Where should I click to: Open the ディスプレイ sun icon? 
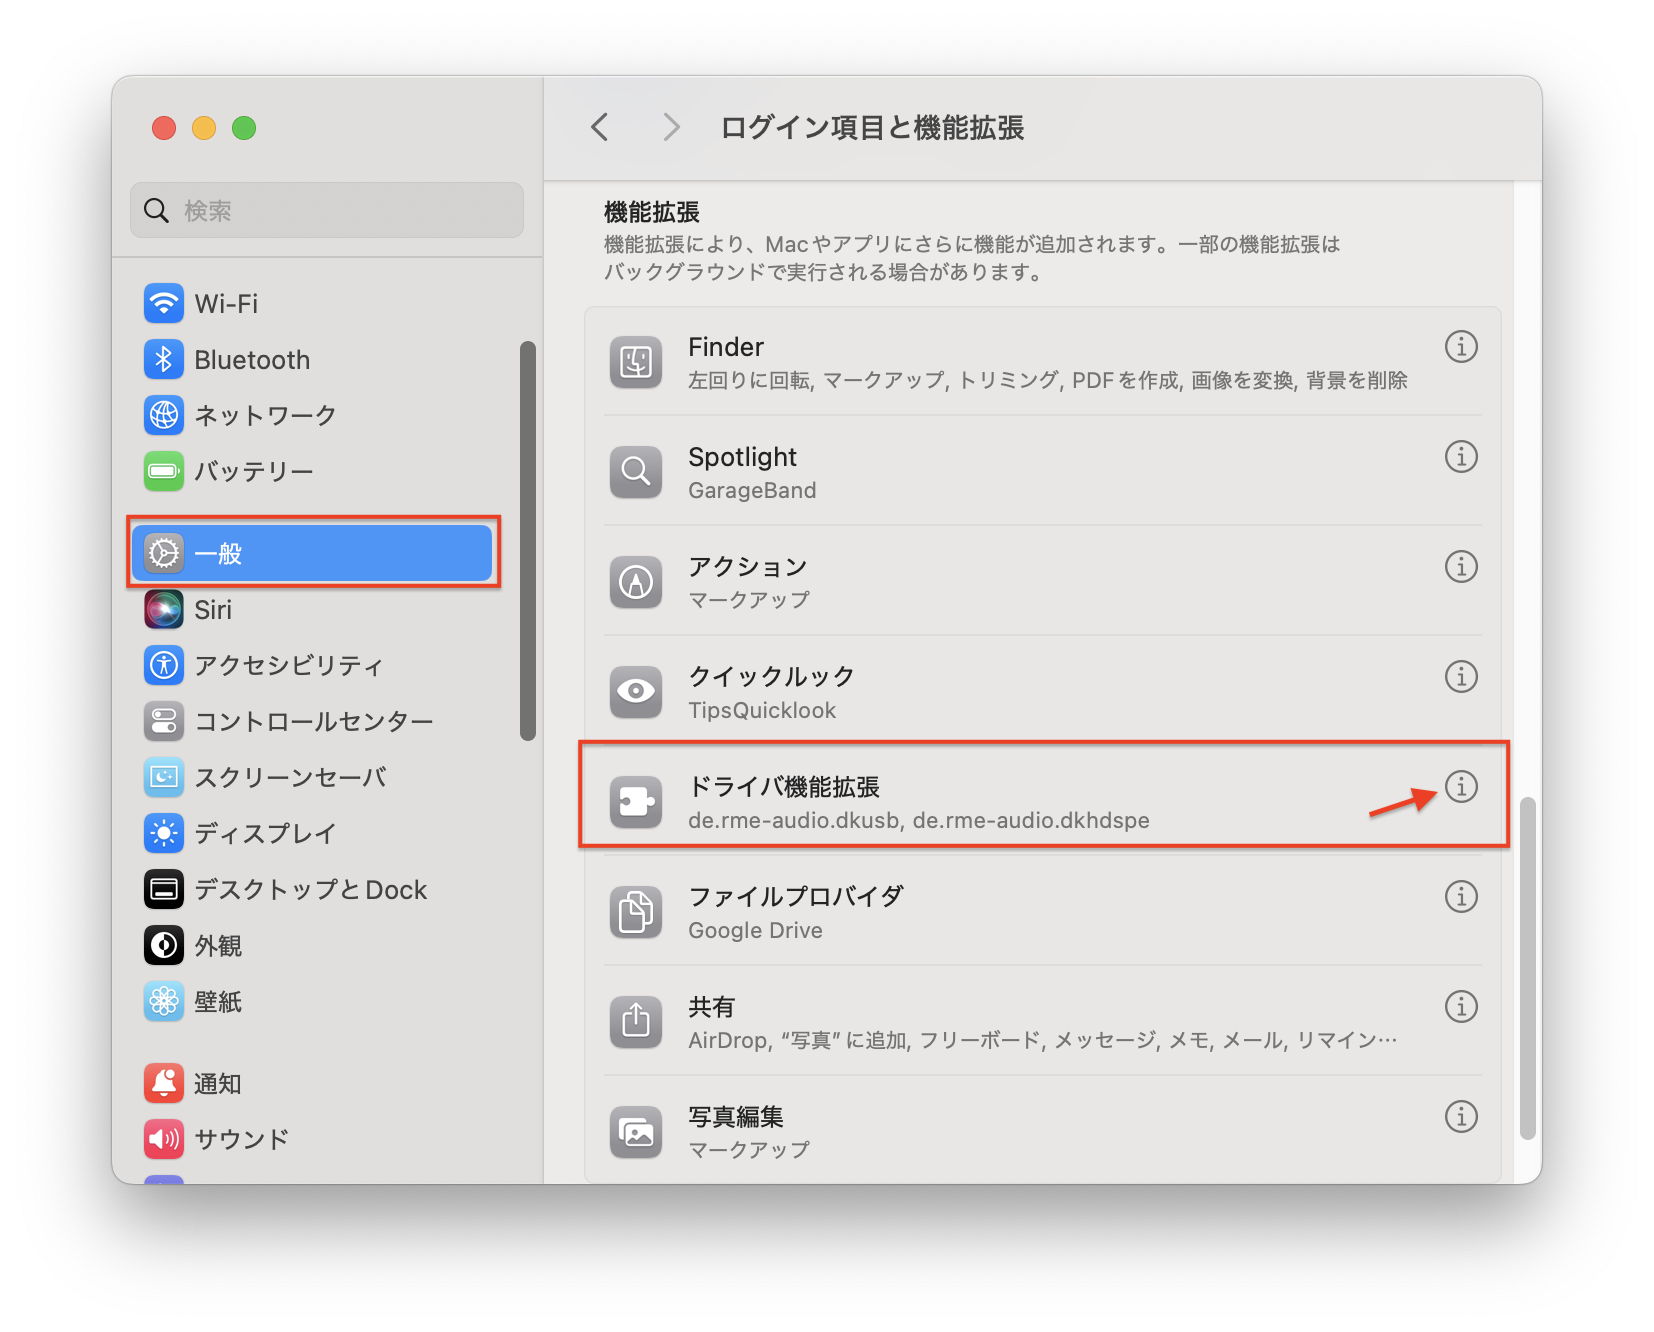(163, 833)
